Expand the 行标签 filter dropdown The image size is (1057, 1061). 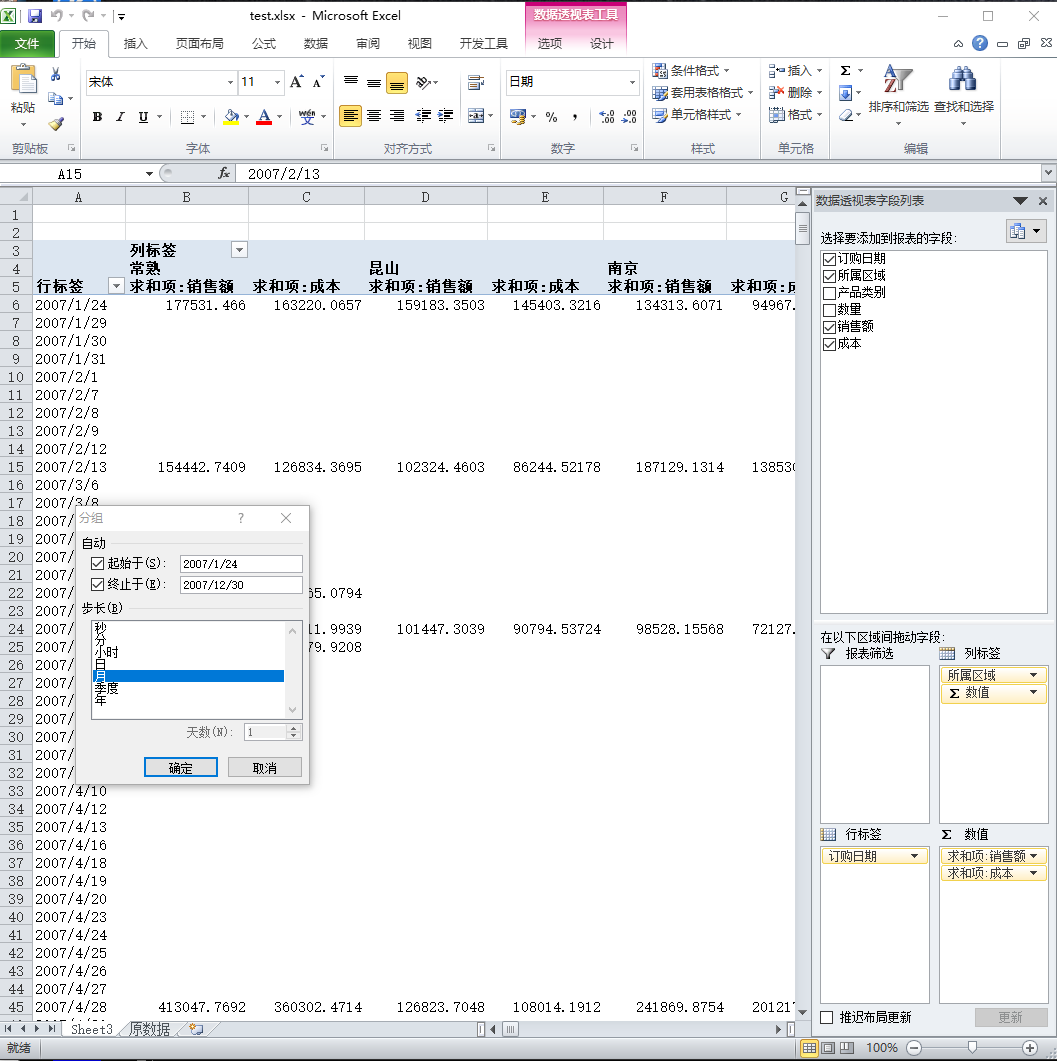pyautogui.click(x=115, y=286)
